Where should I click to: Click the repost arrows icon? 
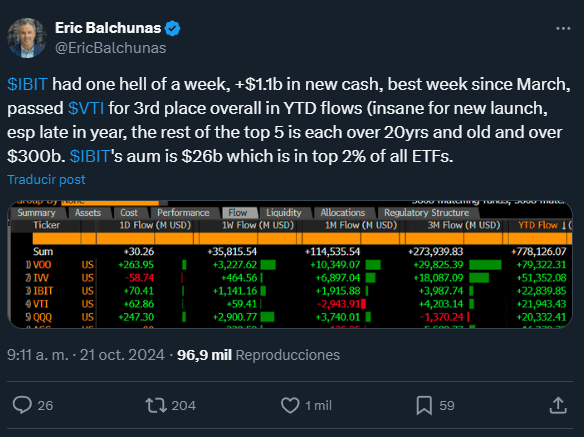coord(156,405)
